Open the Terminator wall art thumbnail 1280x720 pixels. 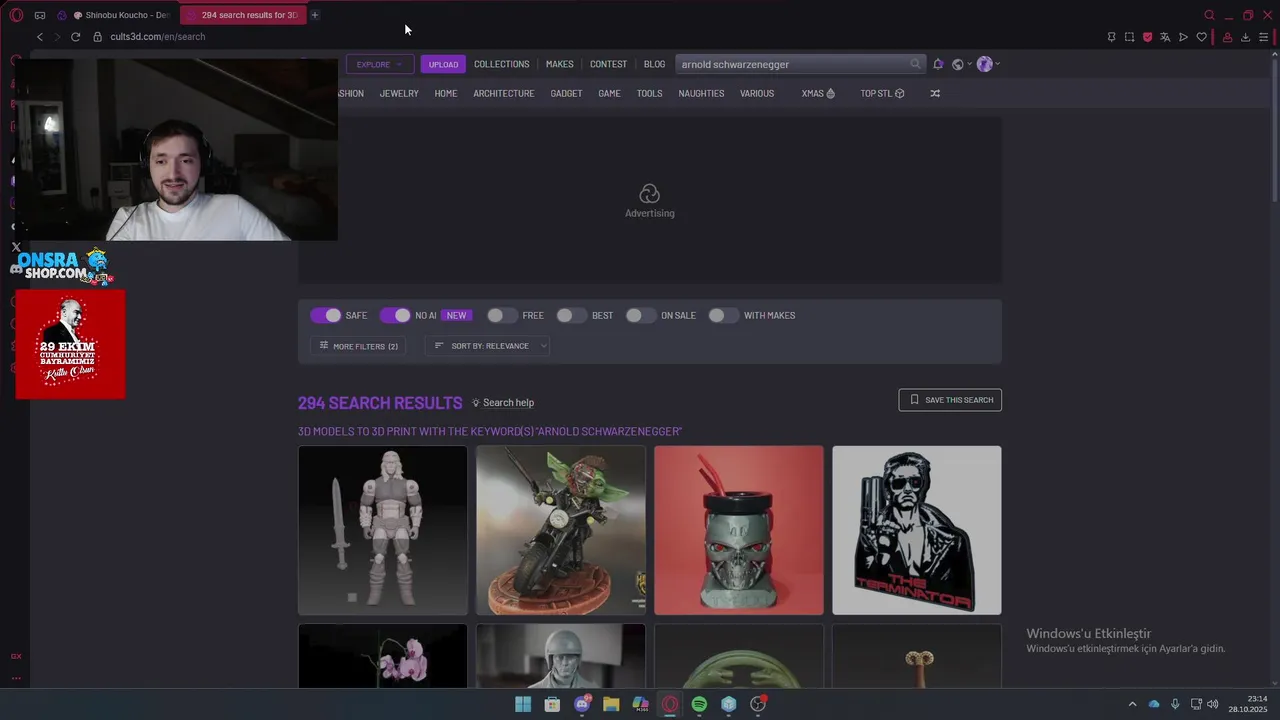(x=917, y=530)
